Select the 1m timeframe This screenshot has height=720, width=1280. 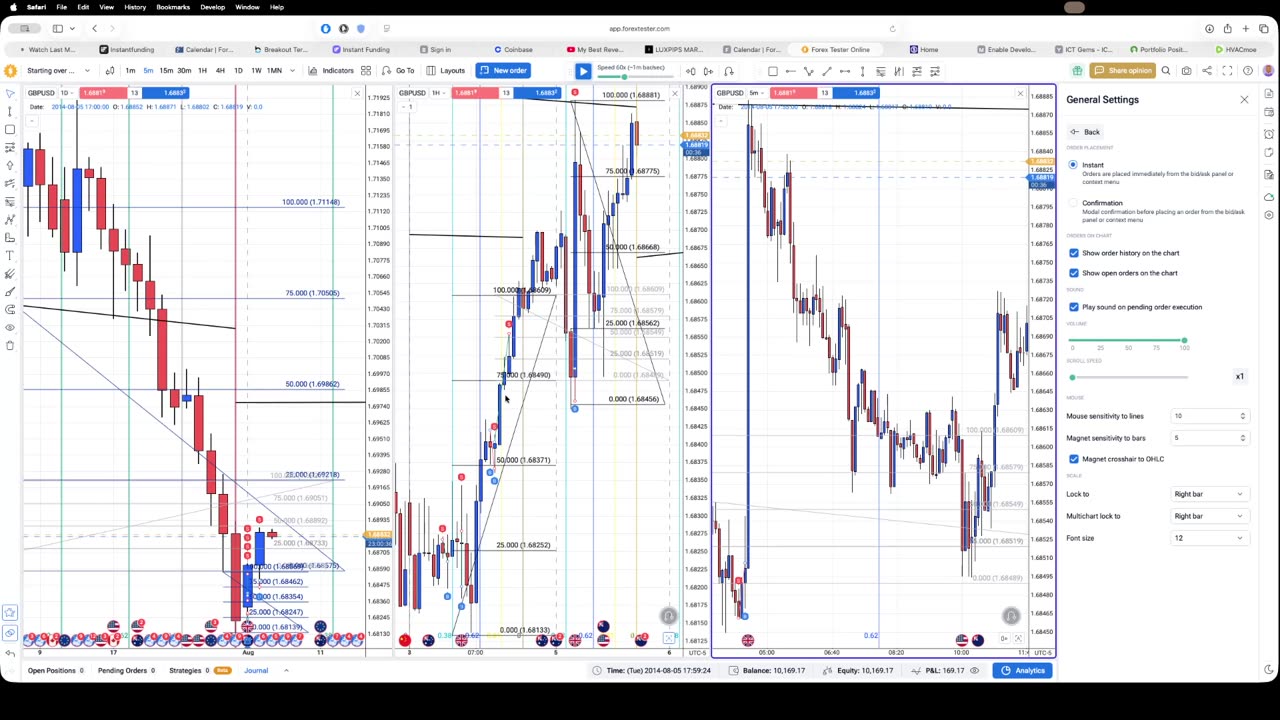[130, 71]
